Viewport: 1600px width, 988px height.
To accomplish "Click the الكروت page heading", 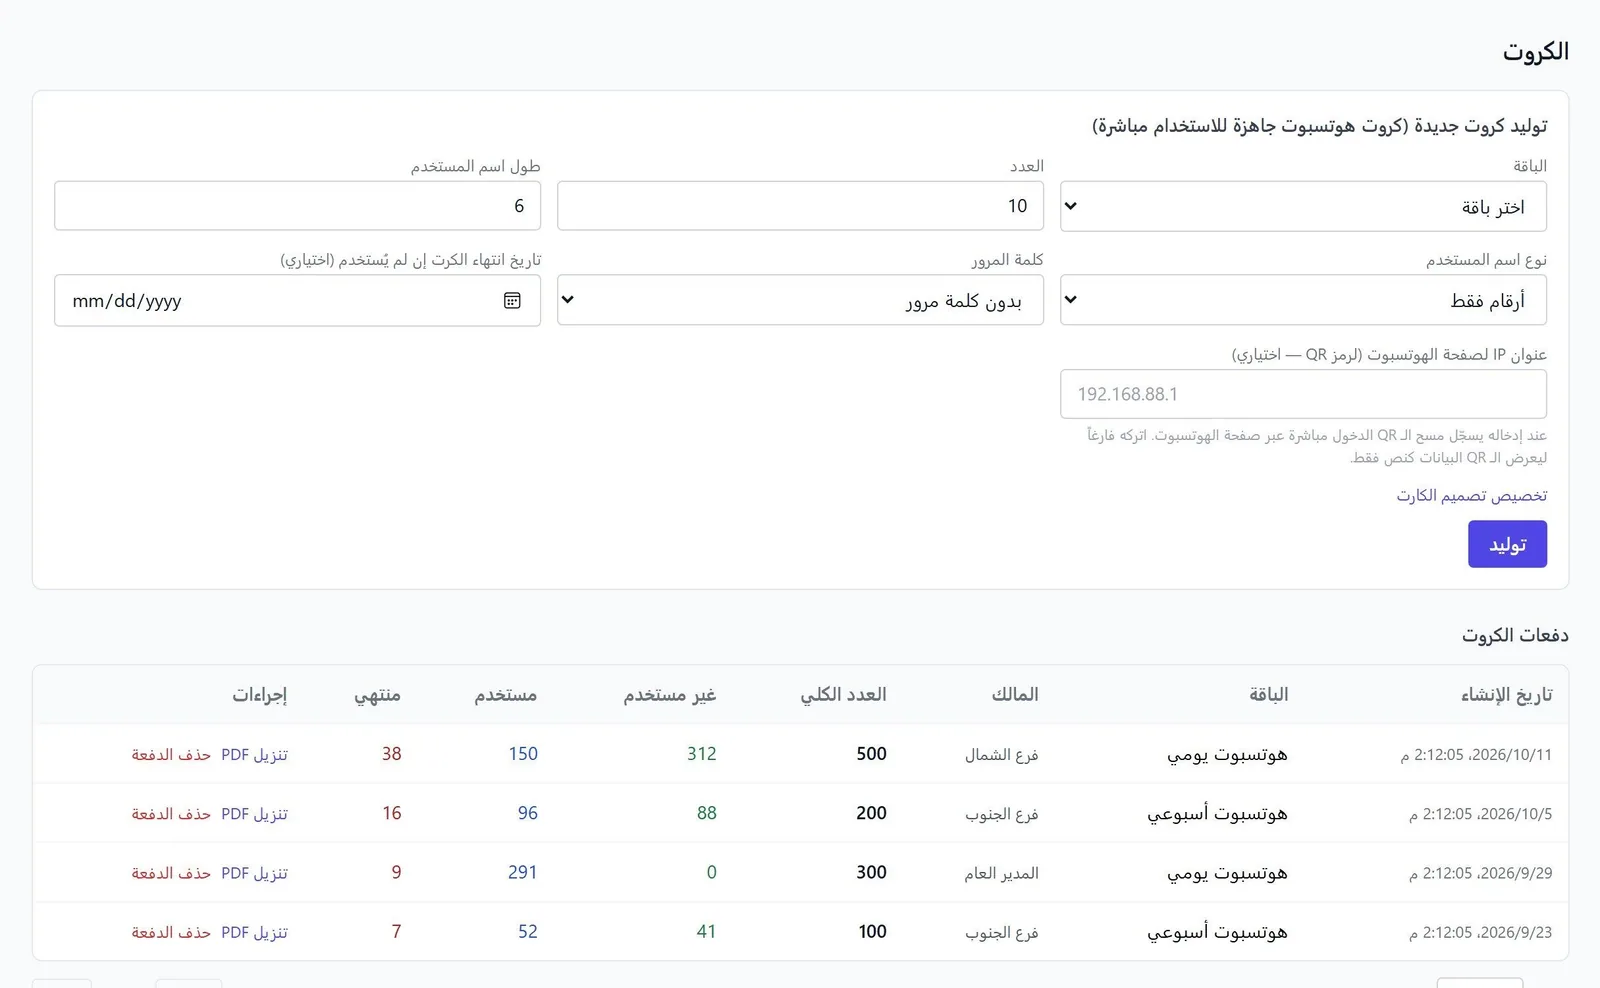I will point(1535,52).
